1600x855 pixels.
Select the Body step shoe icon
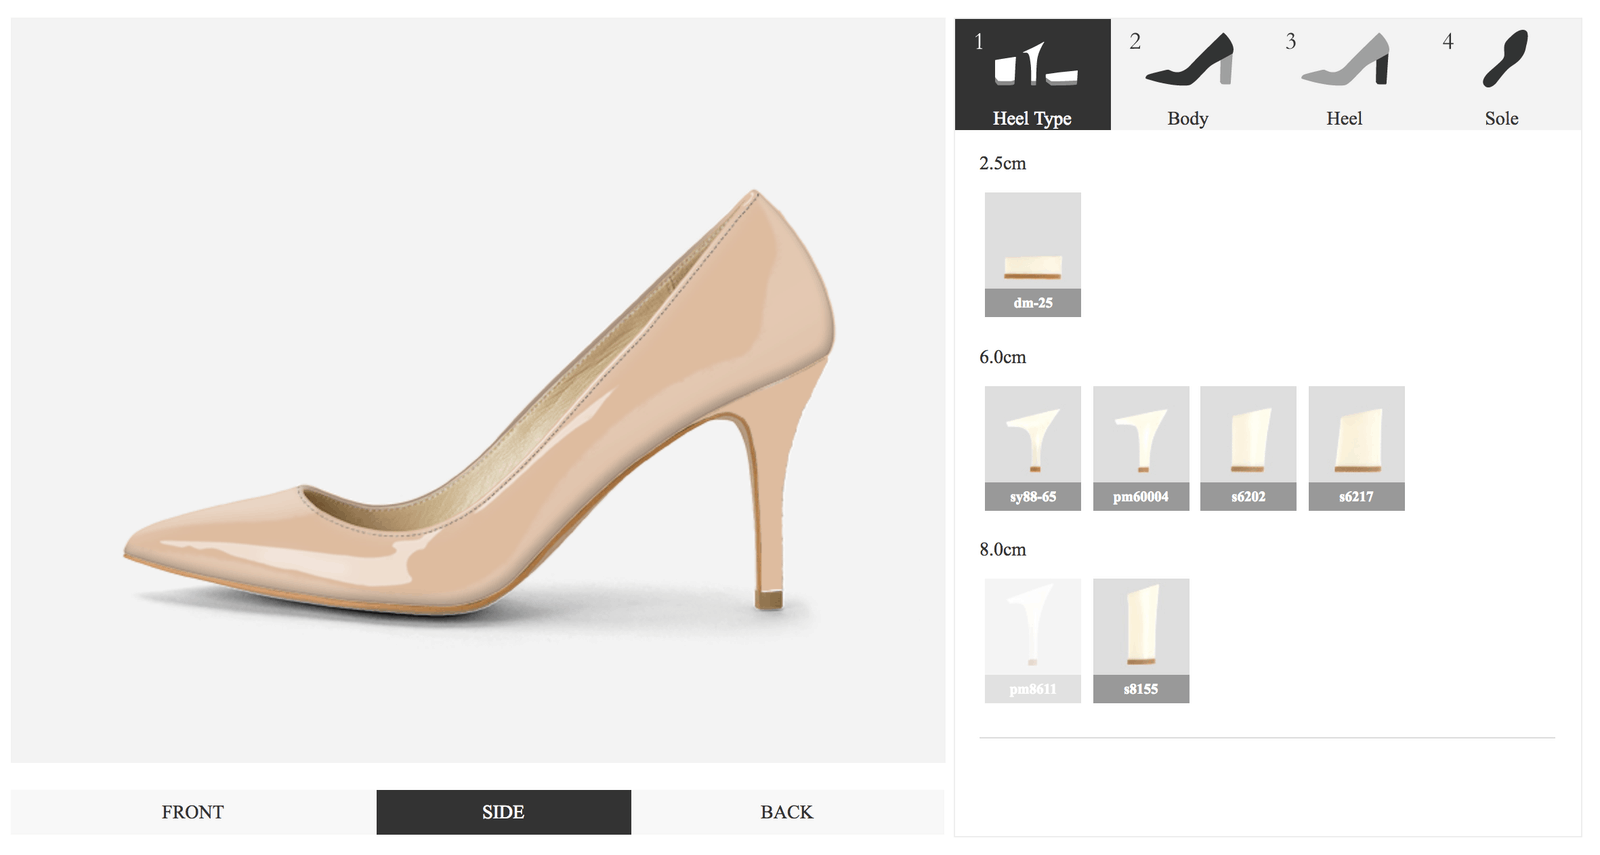(1190, 61)
